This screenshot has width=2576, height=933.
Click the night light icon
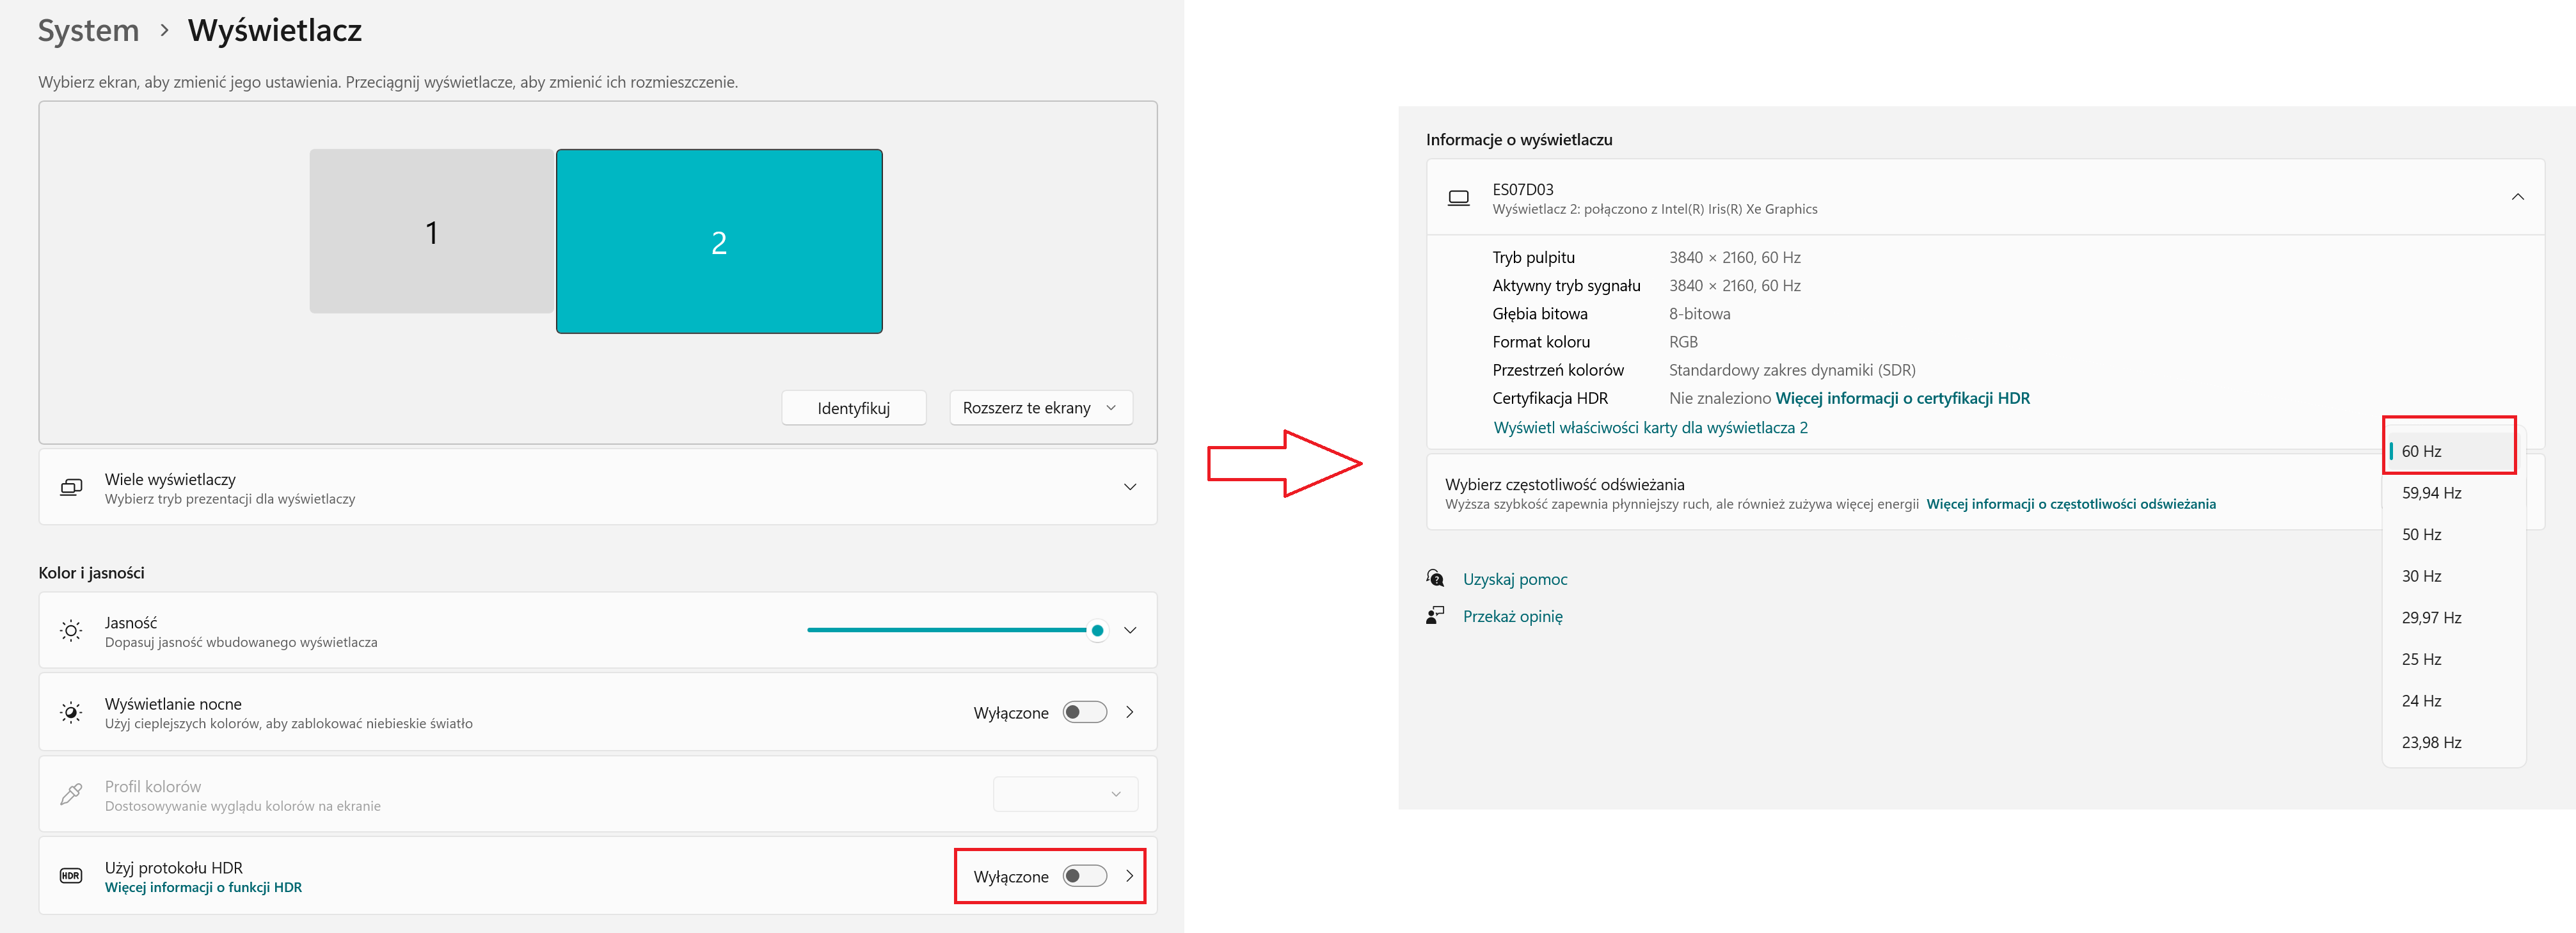click(x=71, y=713)
